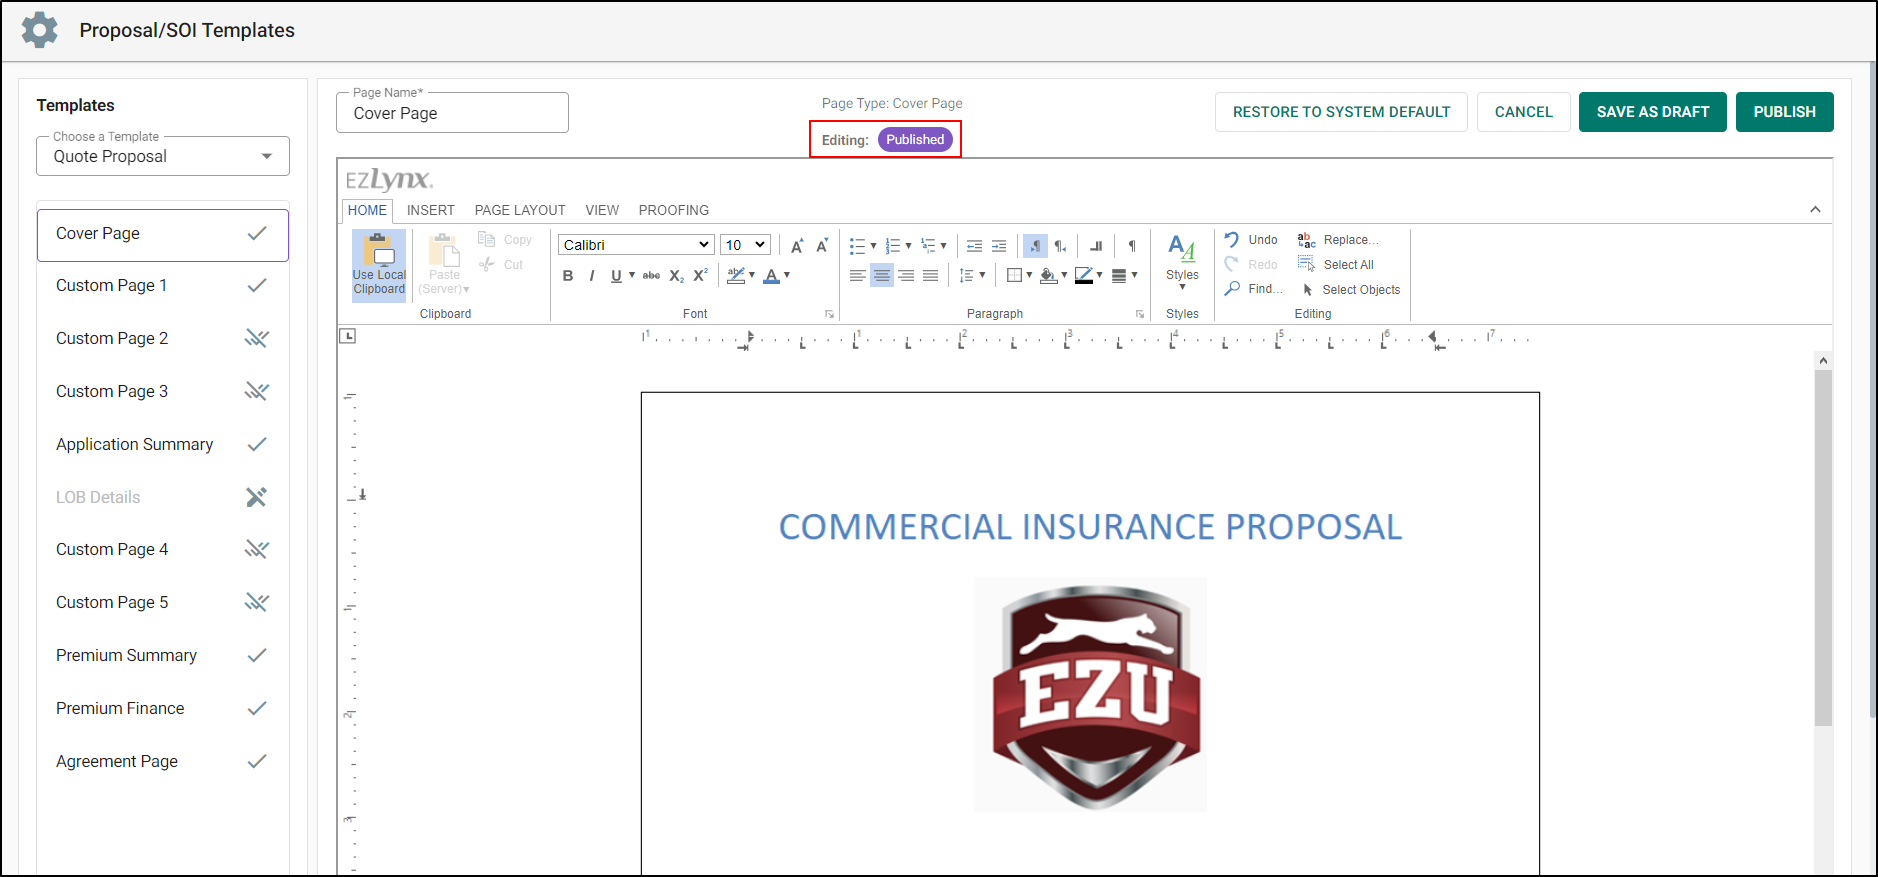Switch to the HOME ribbon tab
Image resolution: width=1878 pixels, height=877 pixels.
point(367,210)
